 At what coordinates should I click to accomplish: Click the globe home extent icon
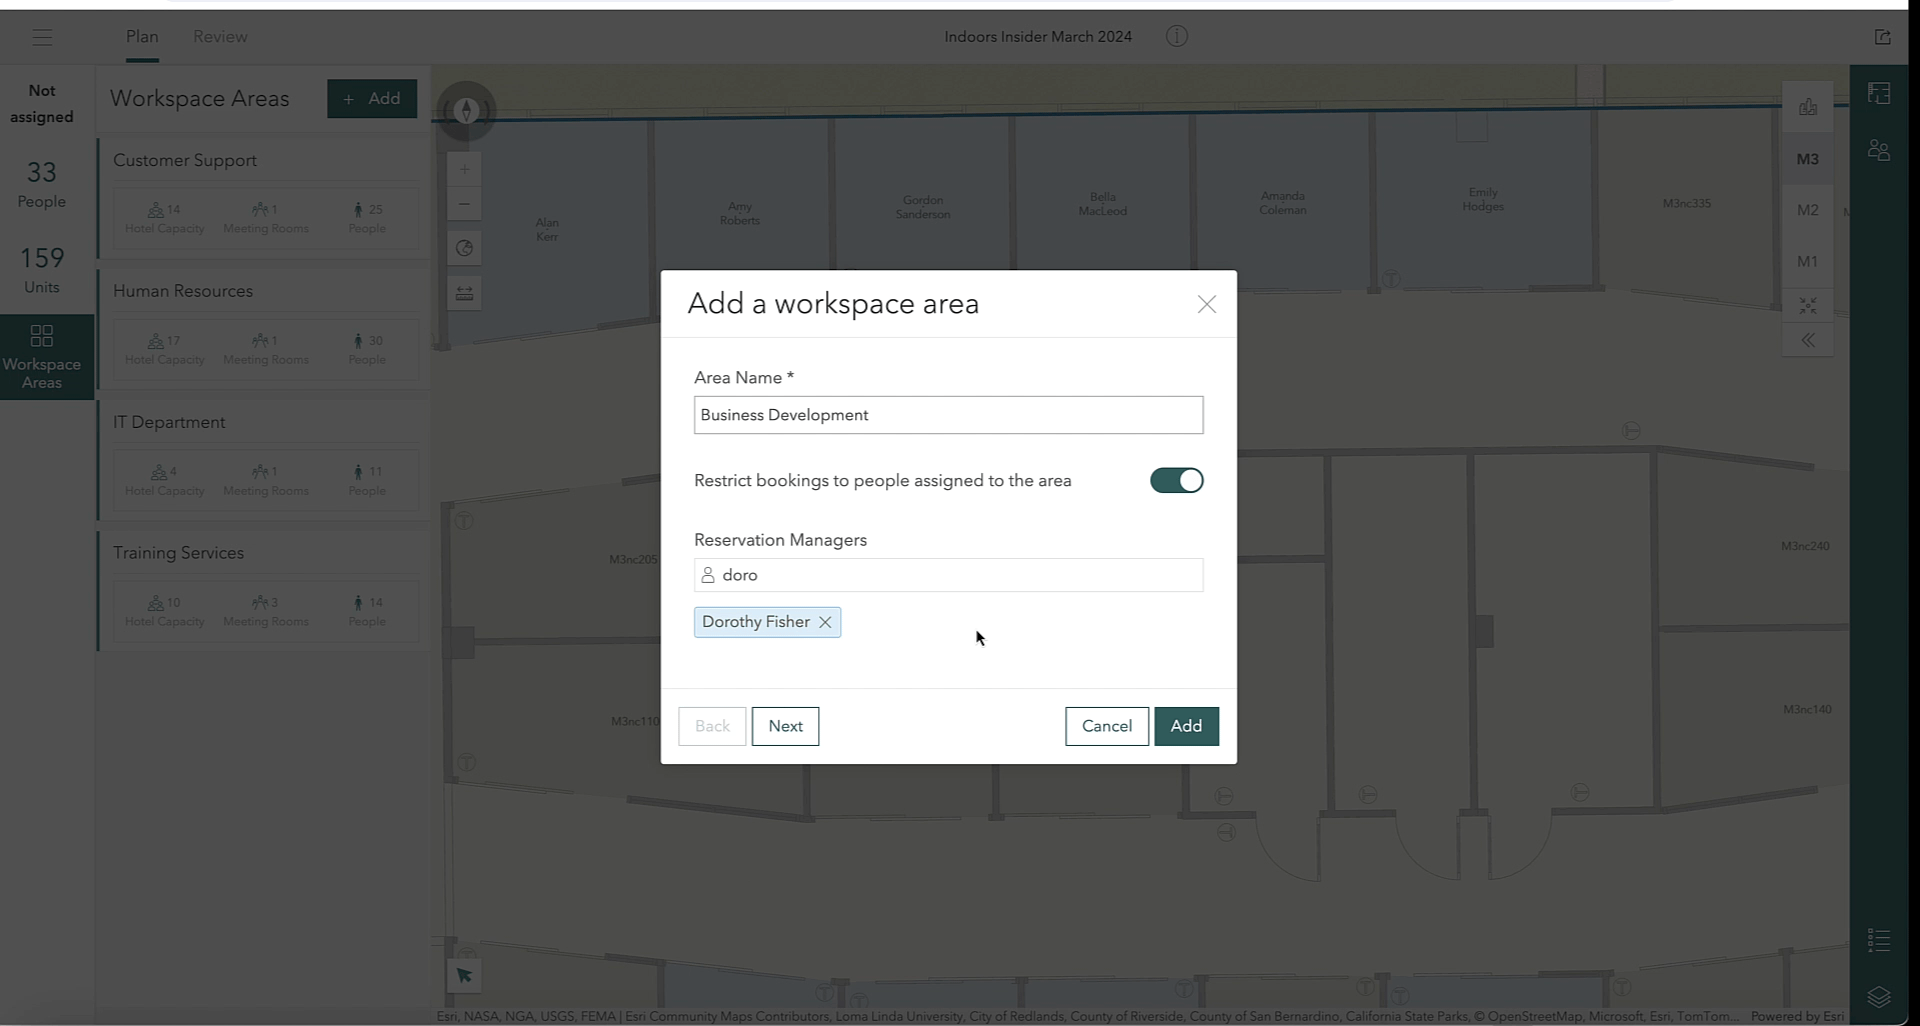point(464,248)
